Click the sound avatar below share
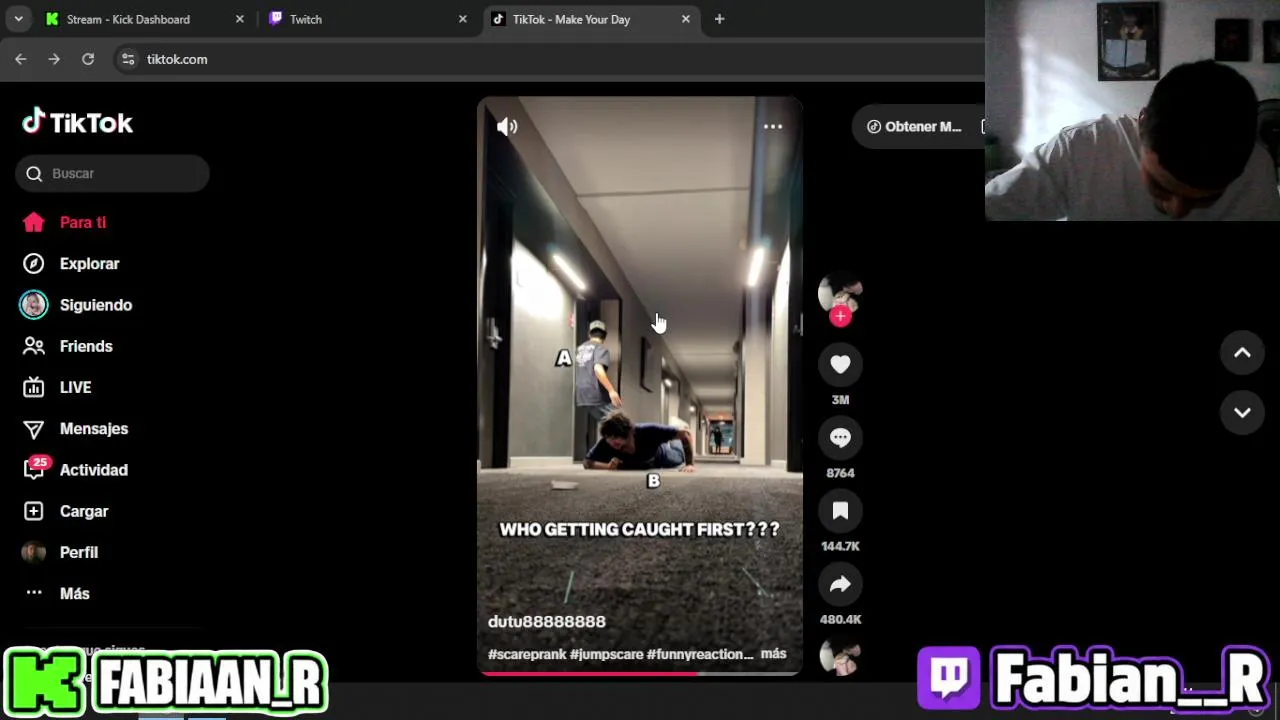The height and width of the screenshot is (720, 1280). tap(840, 658)
